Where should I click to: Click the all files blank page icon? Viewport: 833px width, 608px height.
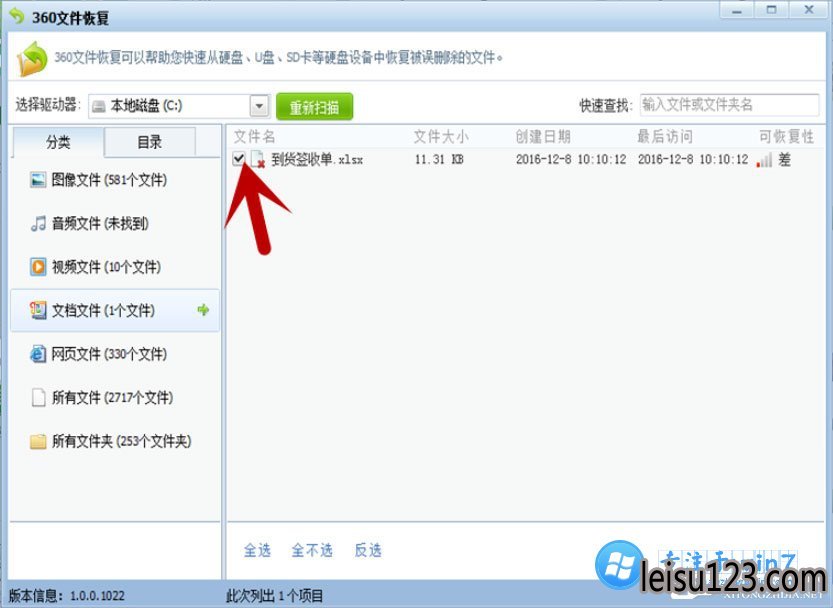click(38, 397)
